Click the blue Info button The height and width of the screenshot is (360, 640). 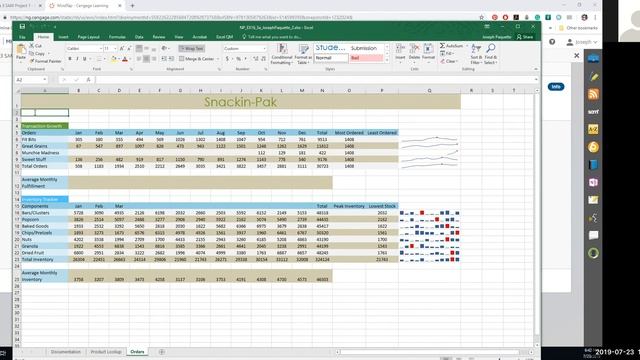point(556,87)
